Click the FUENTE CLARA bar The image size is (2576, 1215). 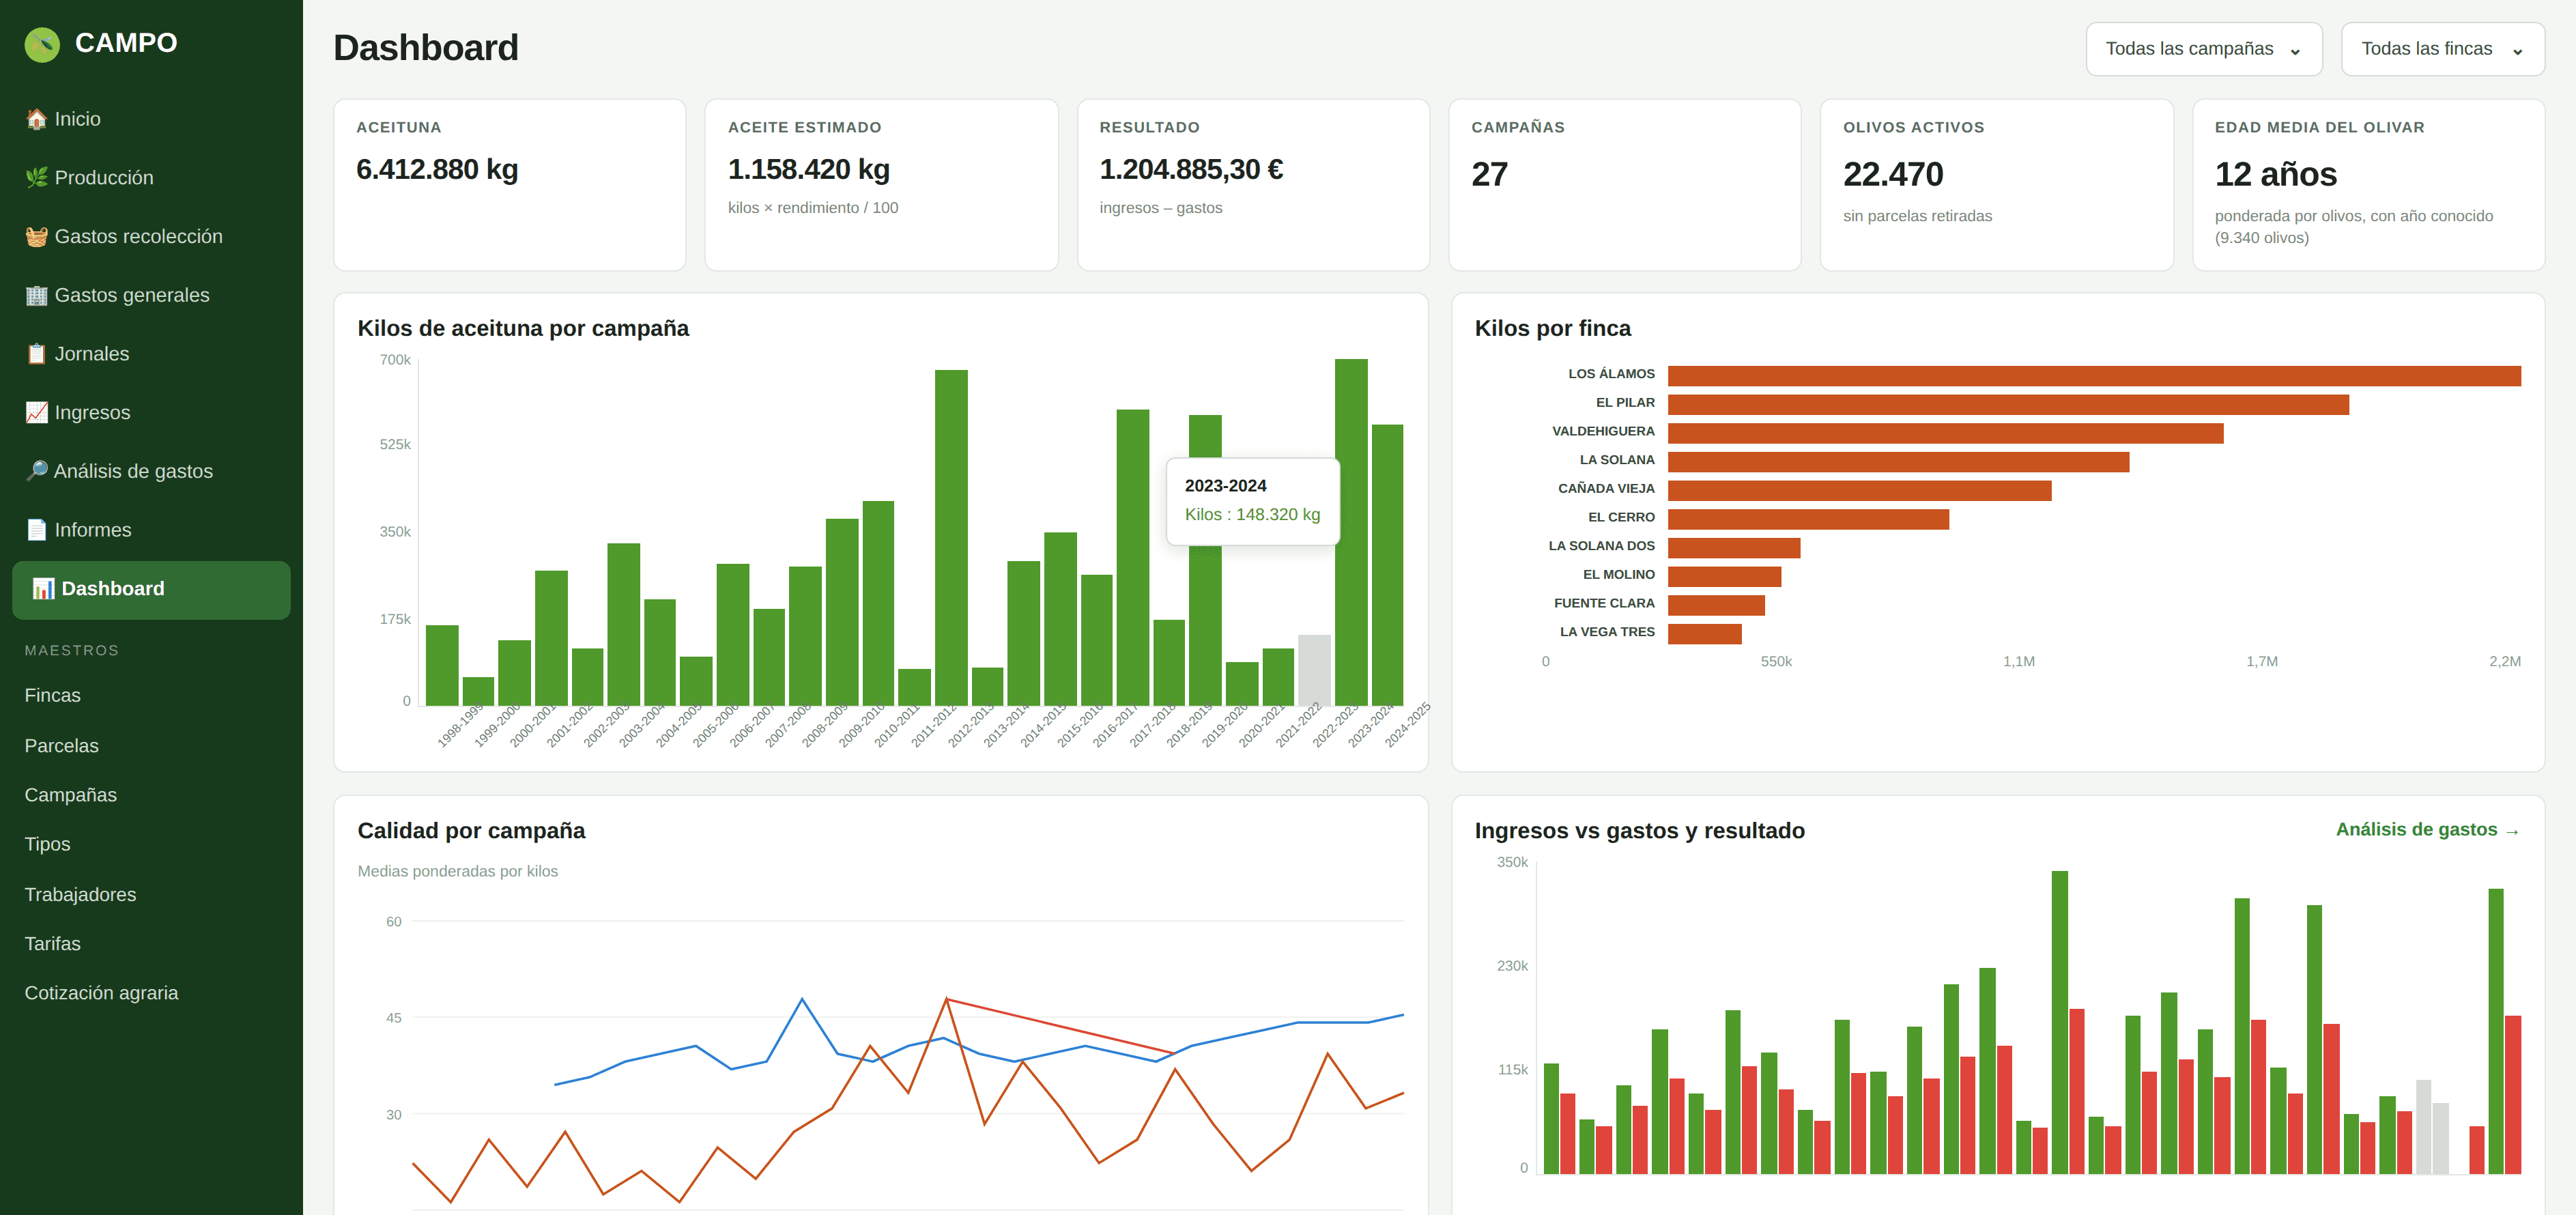[x=1716, y=605]
